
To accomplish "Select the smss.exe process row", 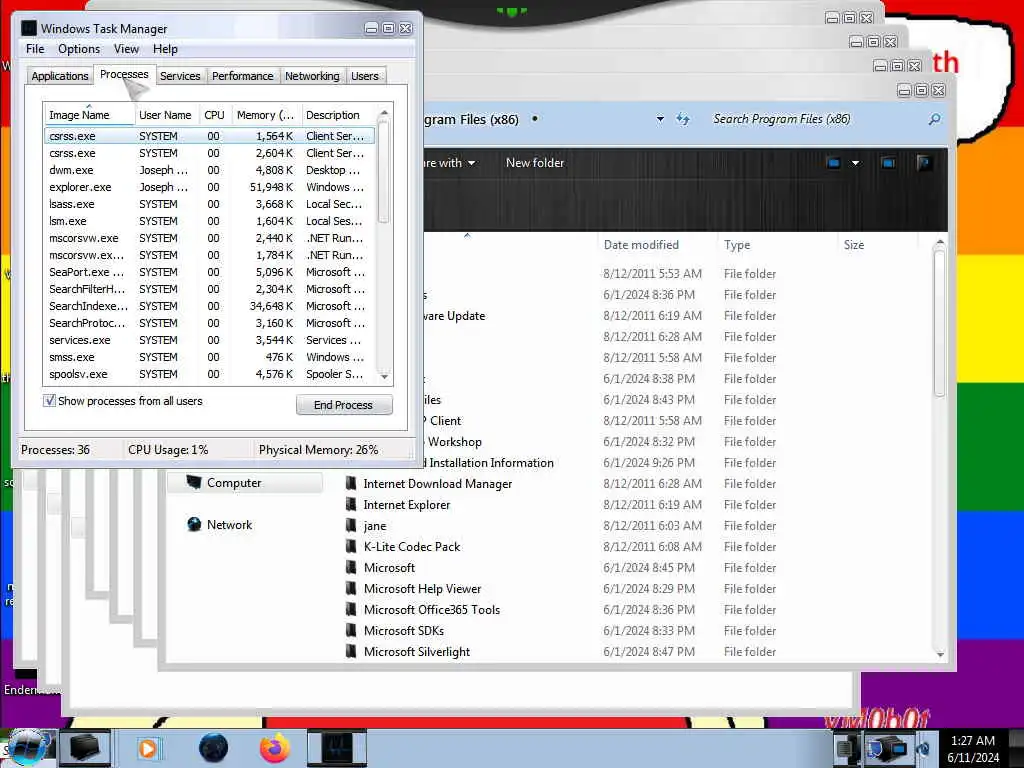I will pos(209,357).
